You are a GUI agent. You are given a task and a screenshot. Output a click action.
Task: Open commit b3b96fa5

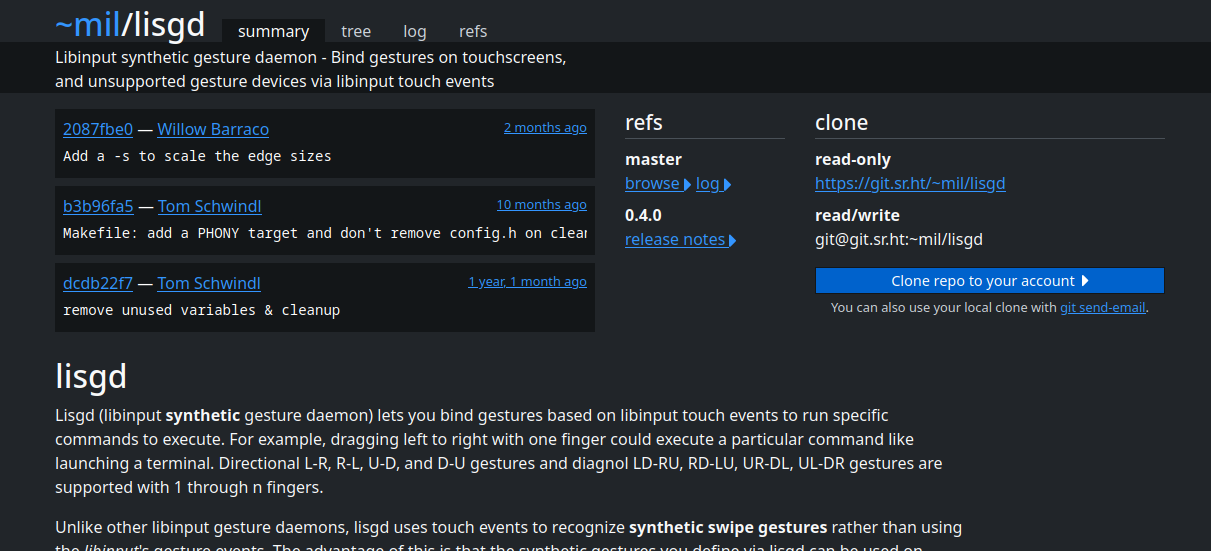point(98,206)
